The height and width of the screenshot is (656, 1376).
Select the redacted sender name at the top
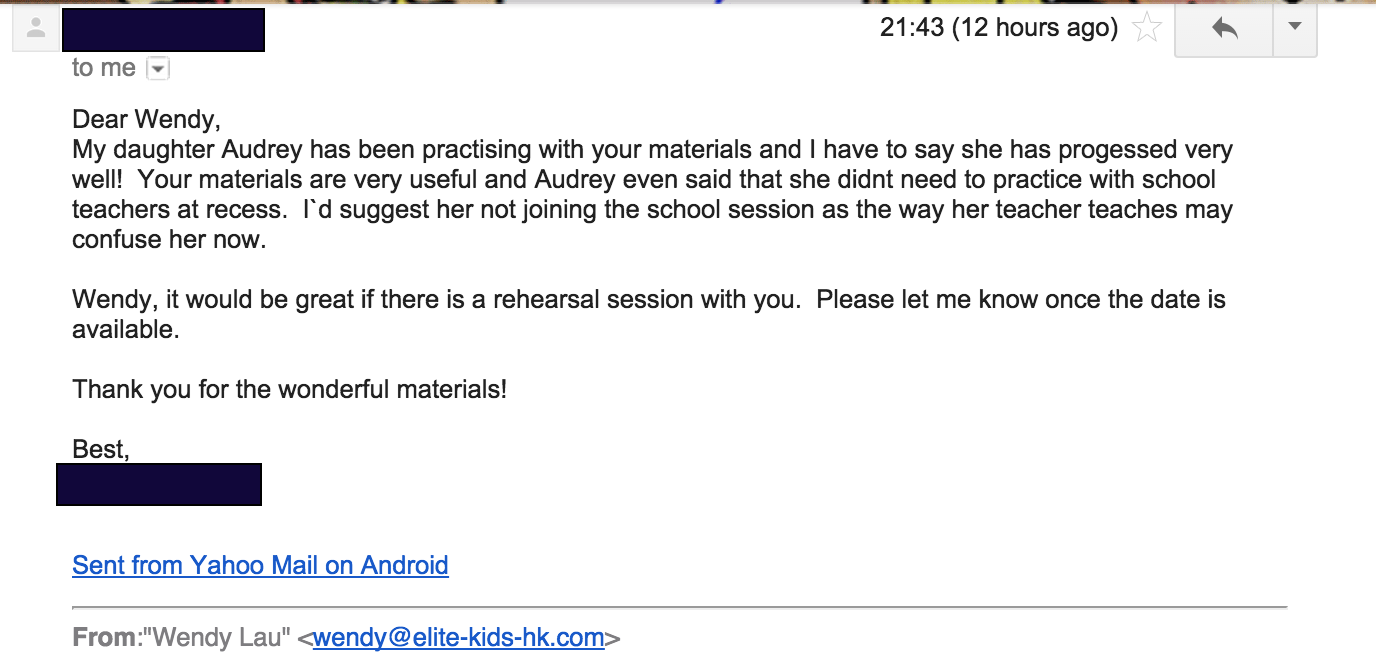[x=163, y=30]
